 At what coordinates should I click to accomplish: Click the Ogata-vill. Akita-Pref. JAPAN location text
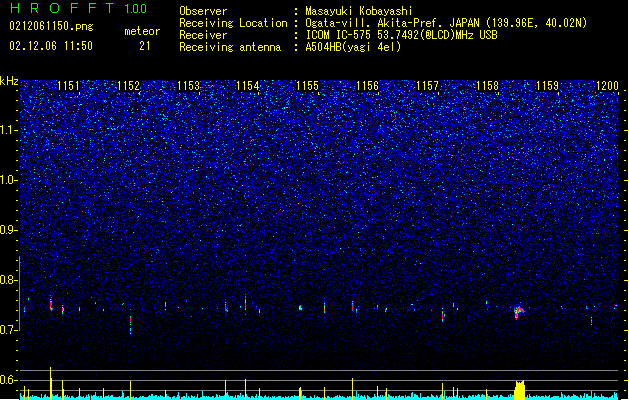coord(446,23)
